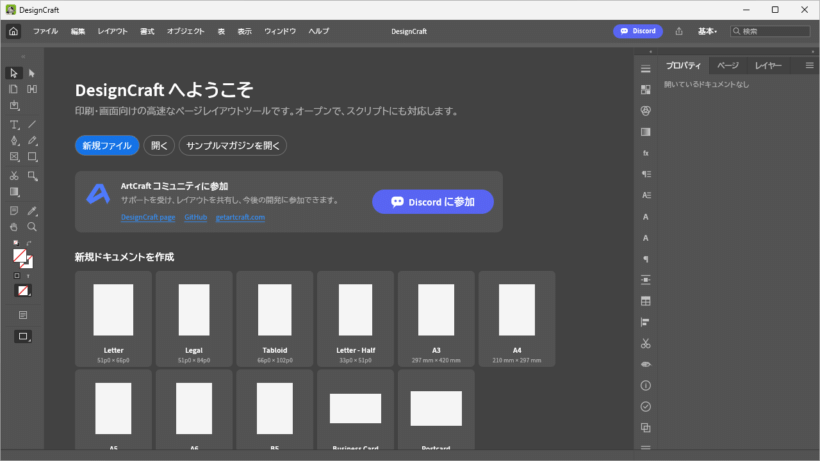Open the Properties panel options menu

[x=810, y=65]
